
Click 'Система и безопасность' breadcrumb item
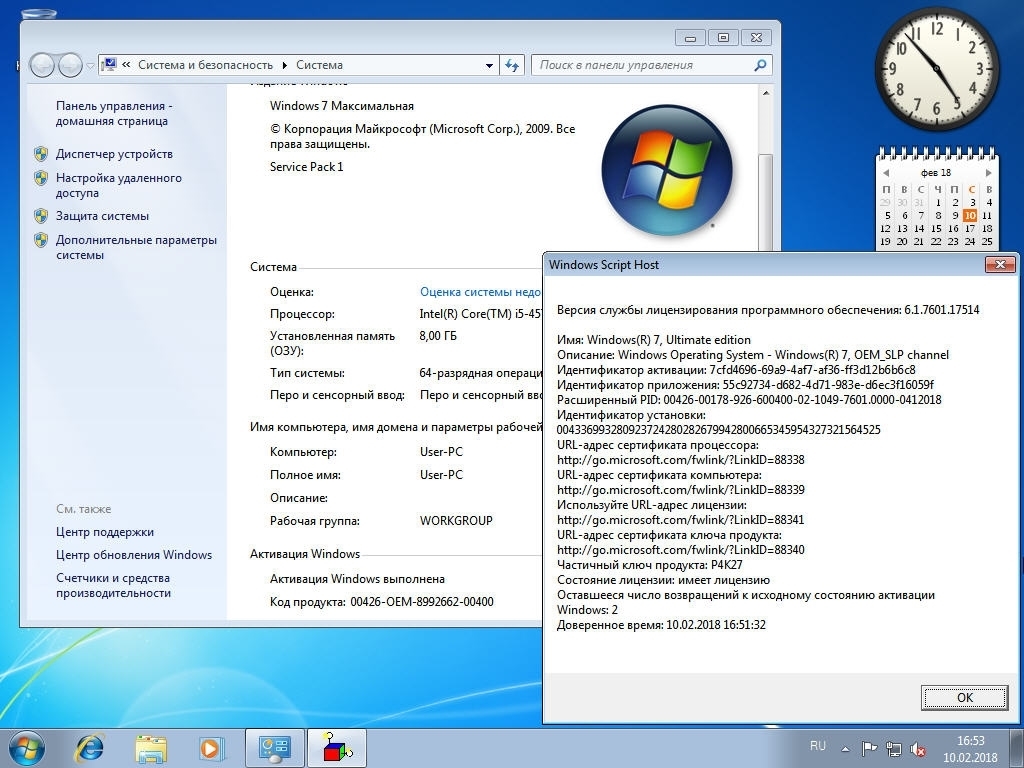pos(205,65)
